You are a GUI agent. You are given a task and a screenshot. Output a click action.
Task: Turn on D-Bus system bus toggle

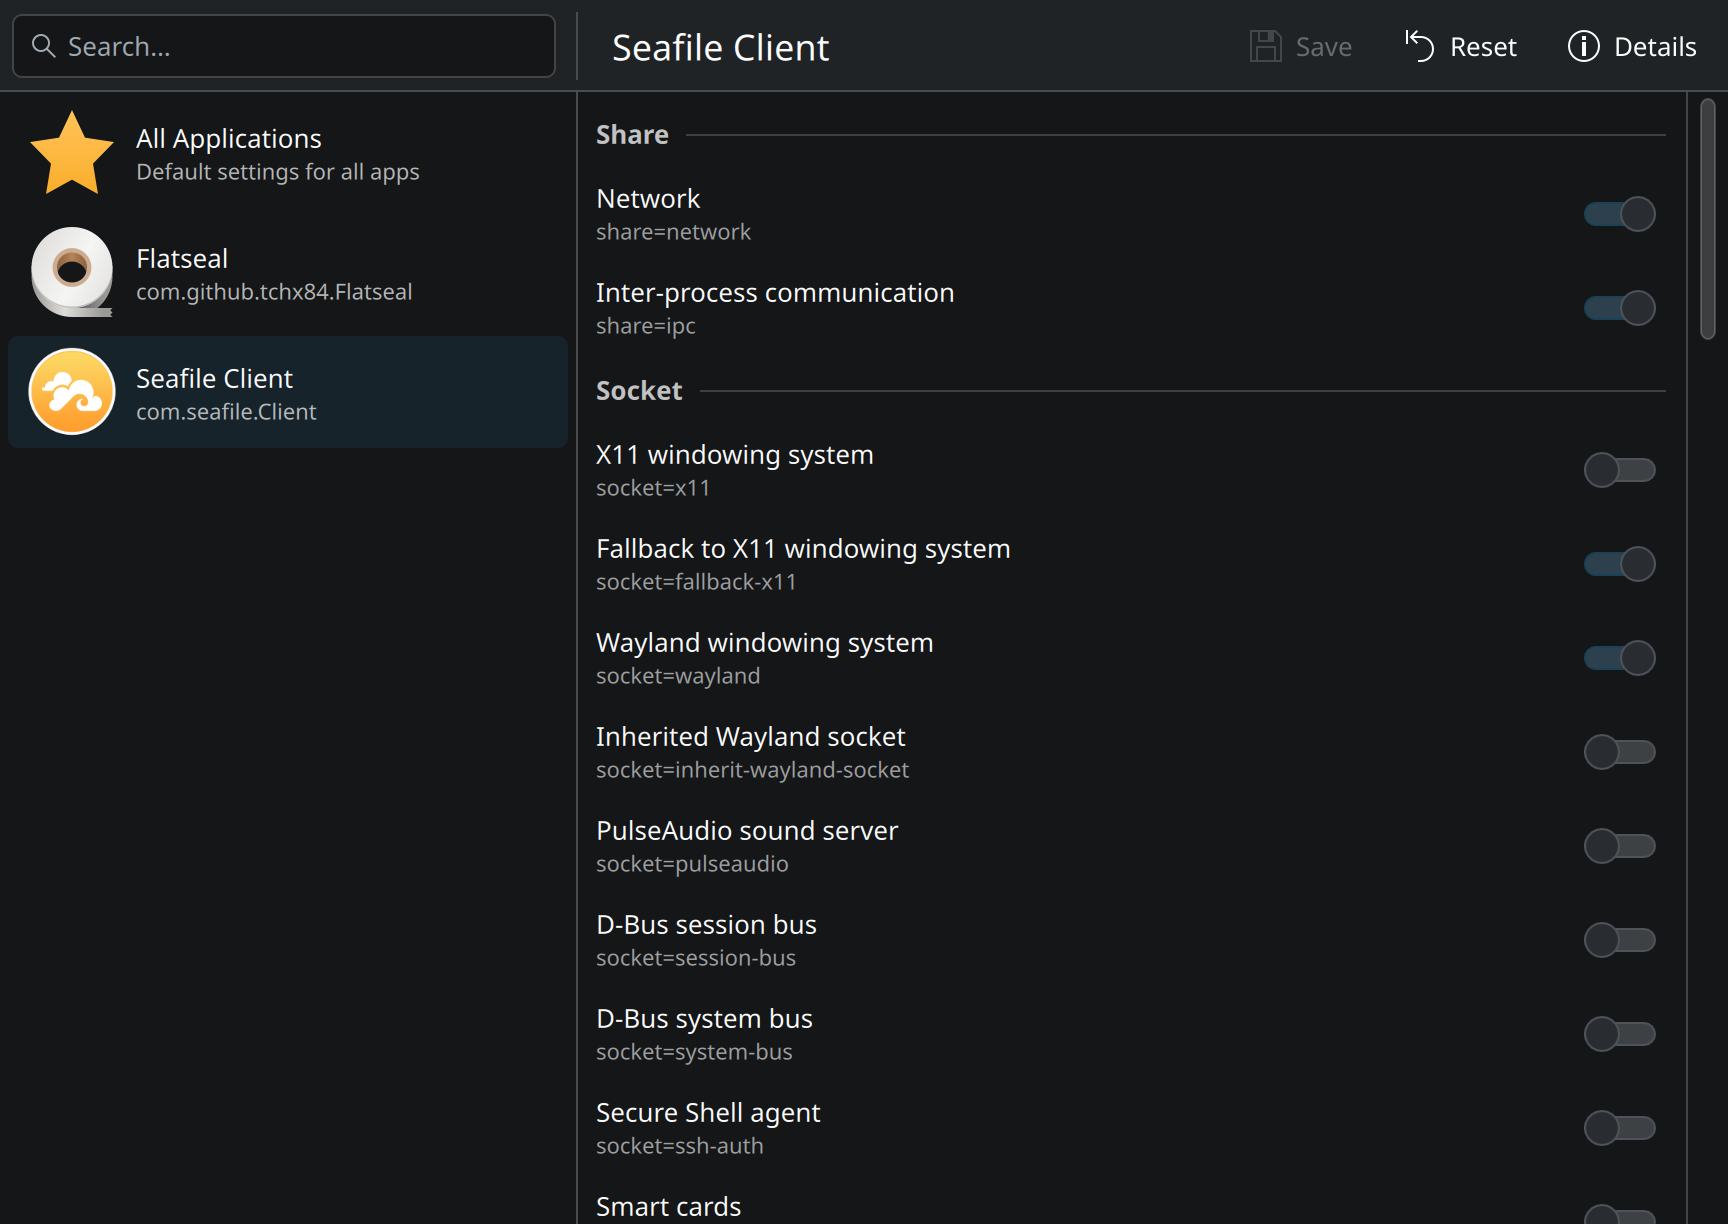(1619, 1034)
